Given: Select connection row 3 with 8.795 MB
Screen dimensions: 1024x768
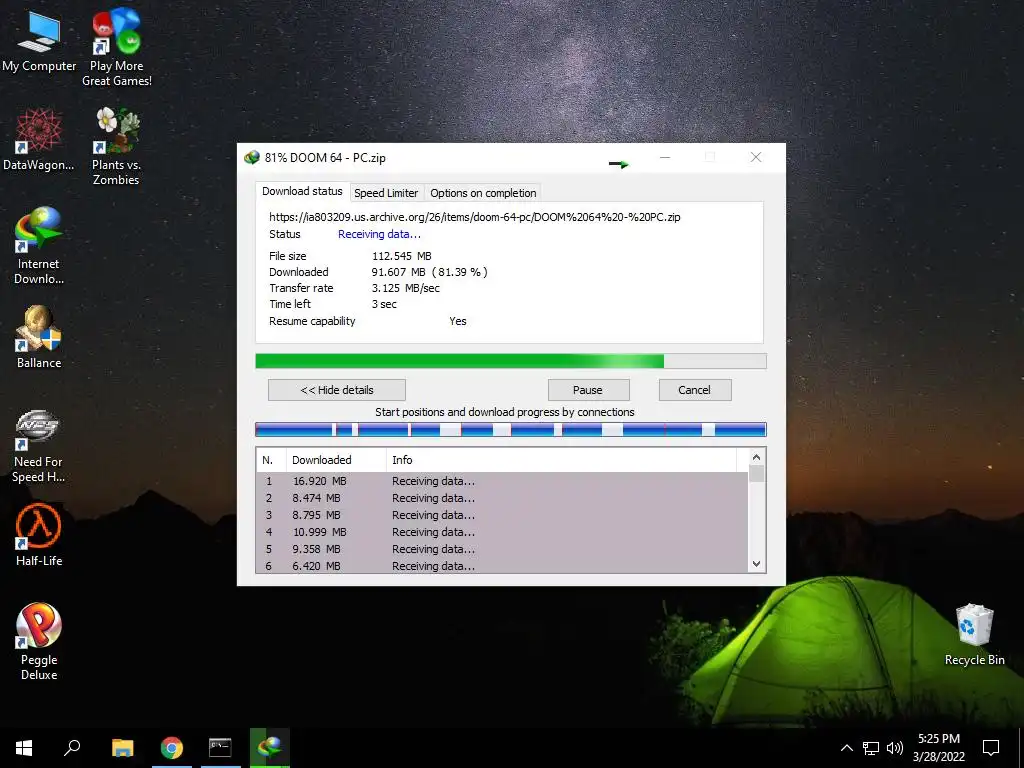Looking at the screenshot, I should [x=502, y=515].
